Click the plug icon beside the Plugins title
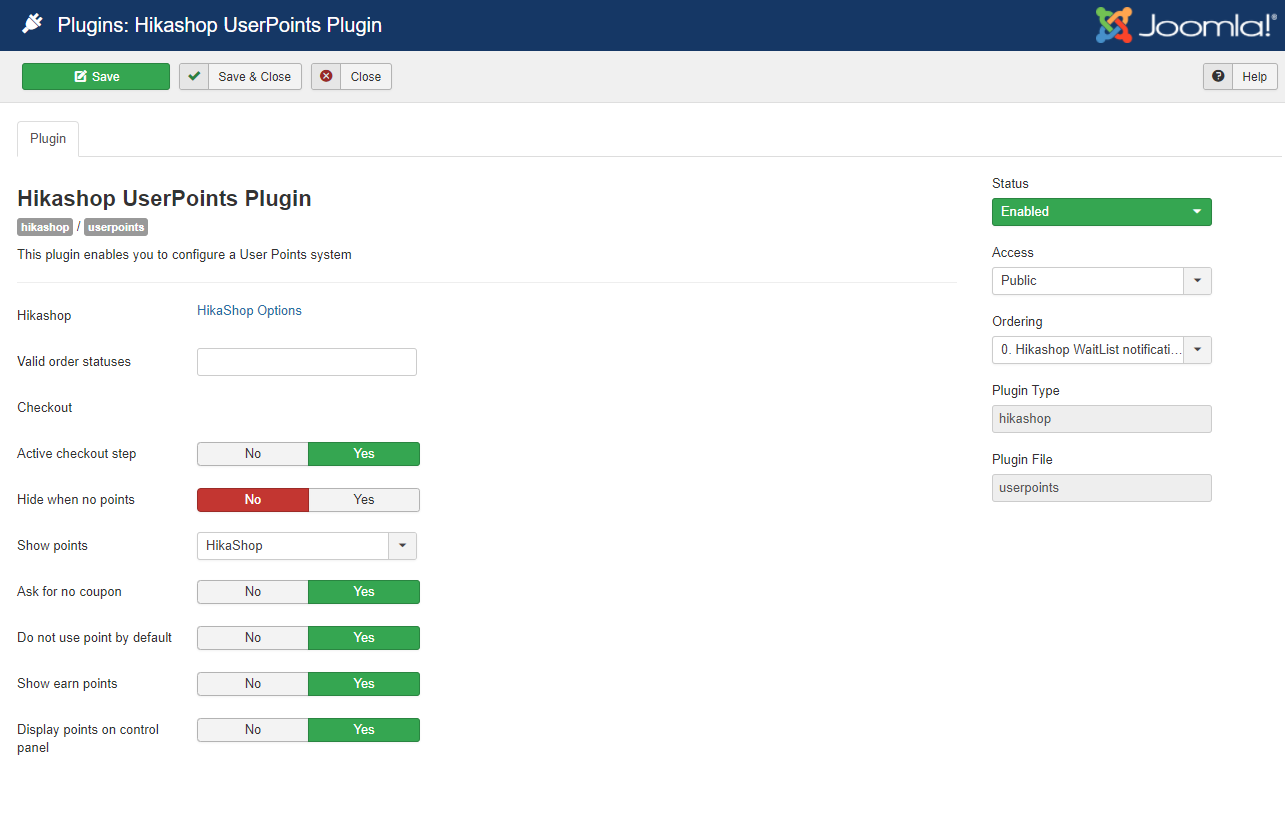Image resolution: width=1285 pixels, height=836 pixels. (33, 25)
